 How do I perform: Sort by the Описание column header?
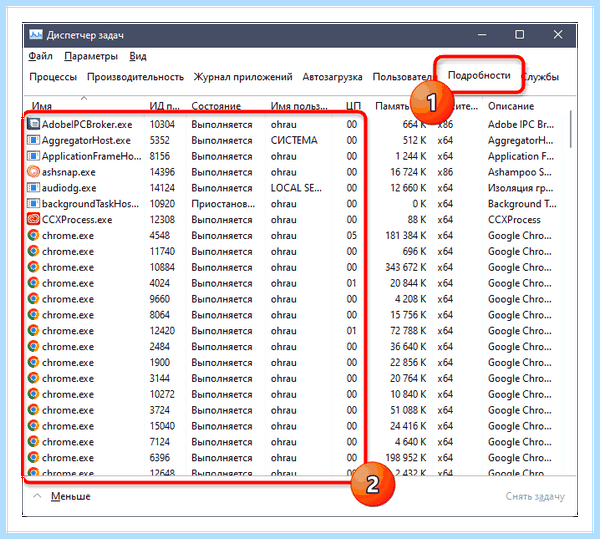(x=511, y=106)
